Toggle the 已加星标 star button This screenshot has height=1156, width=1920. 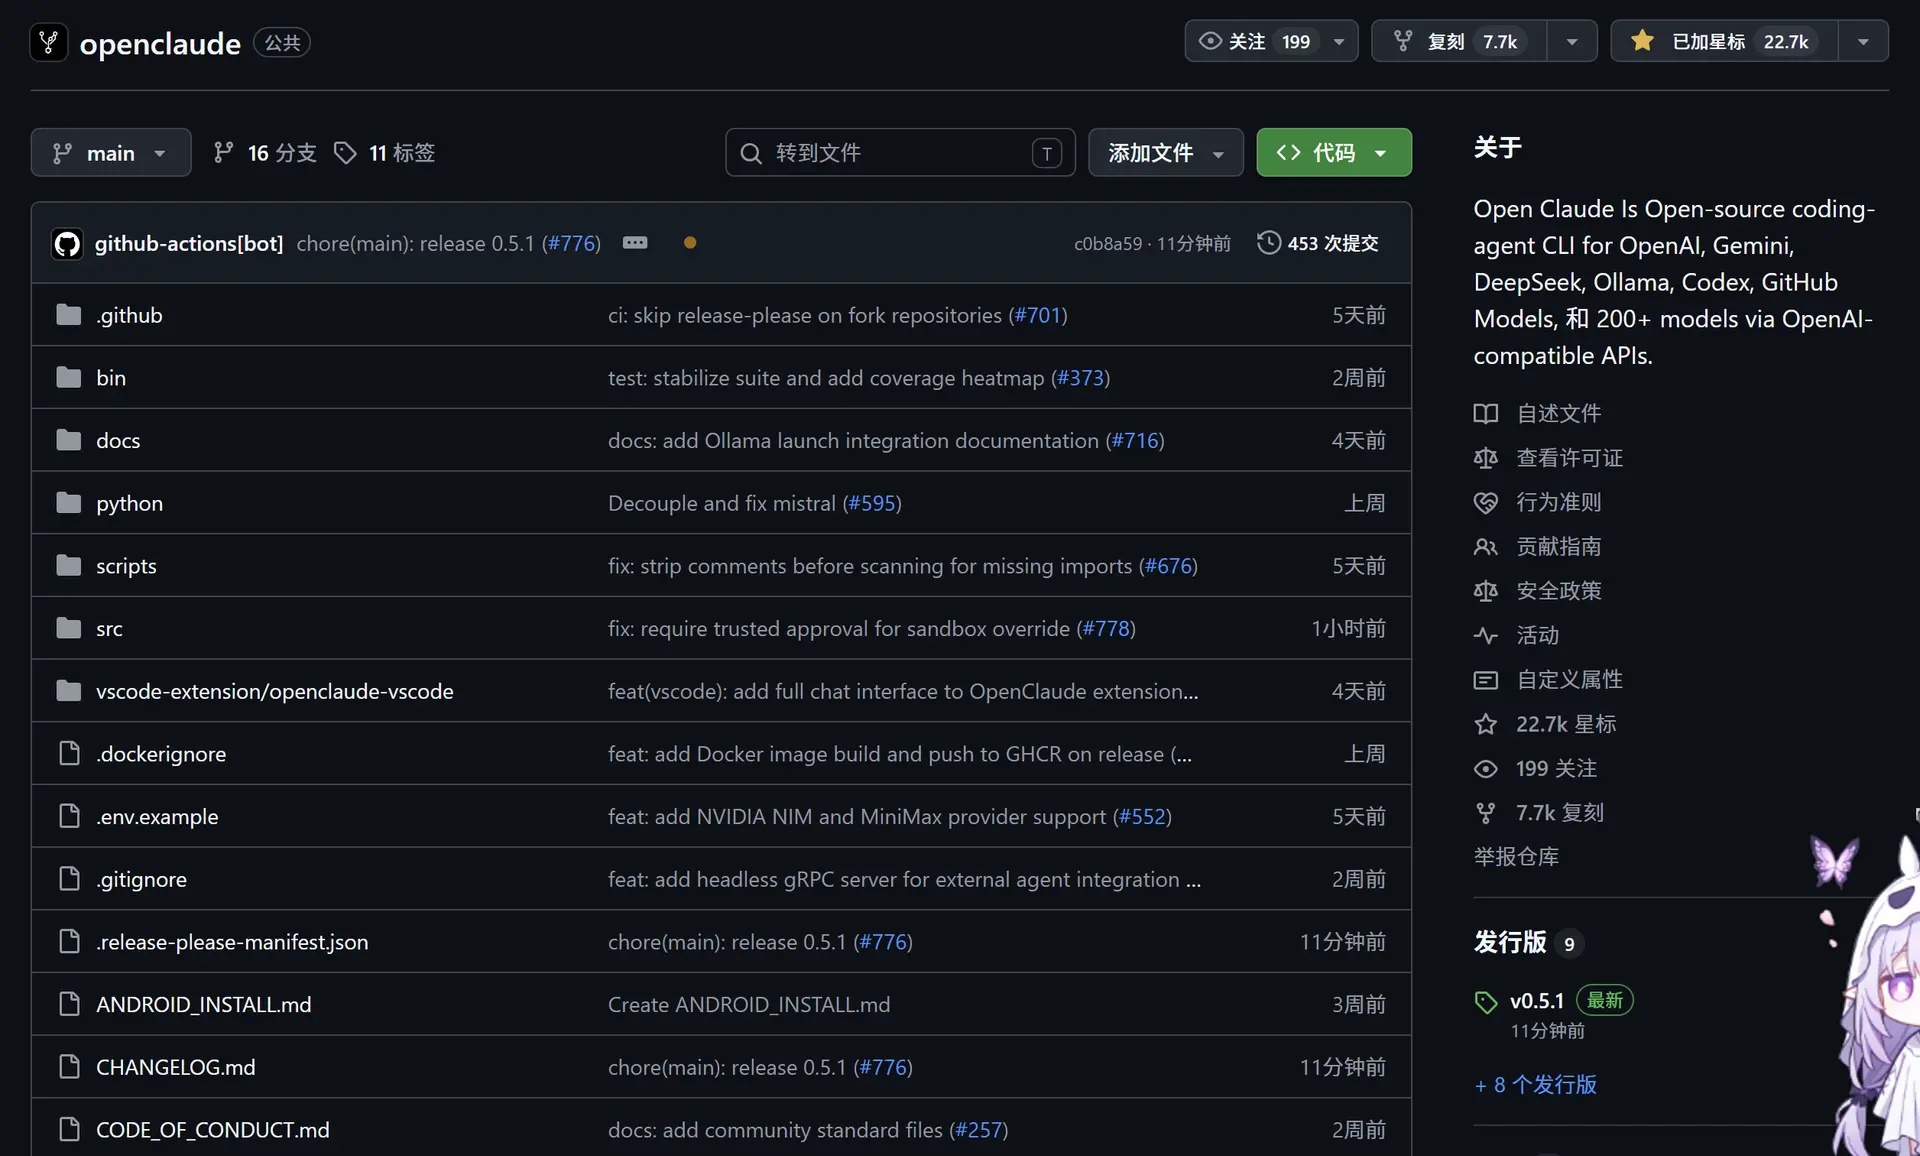(1724, 41)
